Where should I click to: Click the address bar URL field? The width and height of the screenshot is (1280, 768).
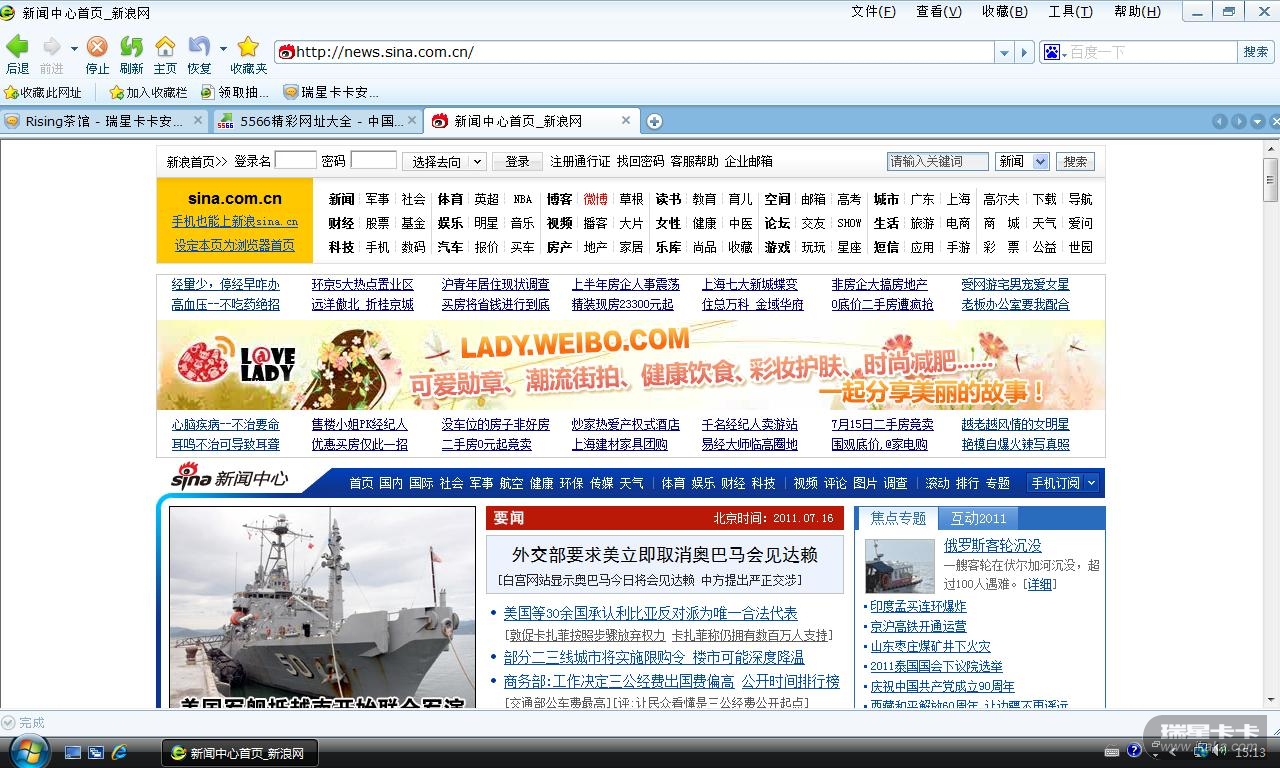pos(644,52)
